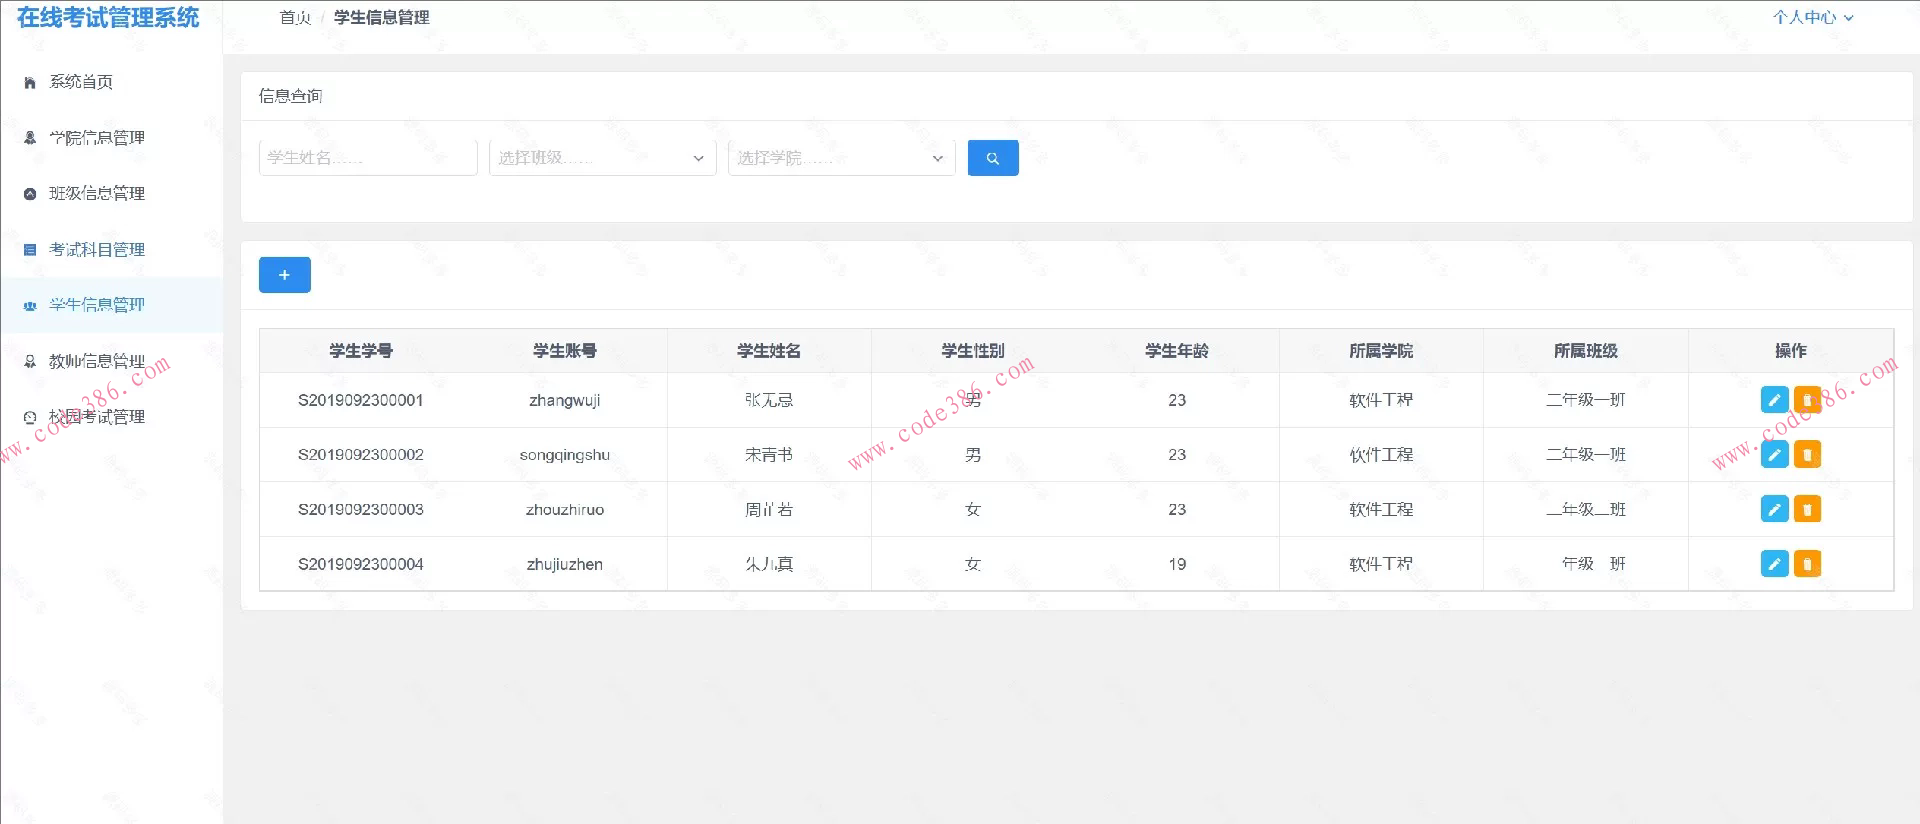Delete student songqingshu with orange trash icon
This screenshot has height=824, width=1920.
[1807, 455]
